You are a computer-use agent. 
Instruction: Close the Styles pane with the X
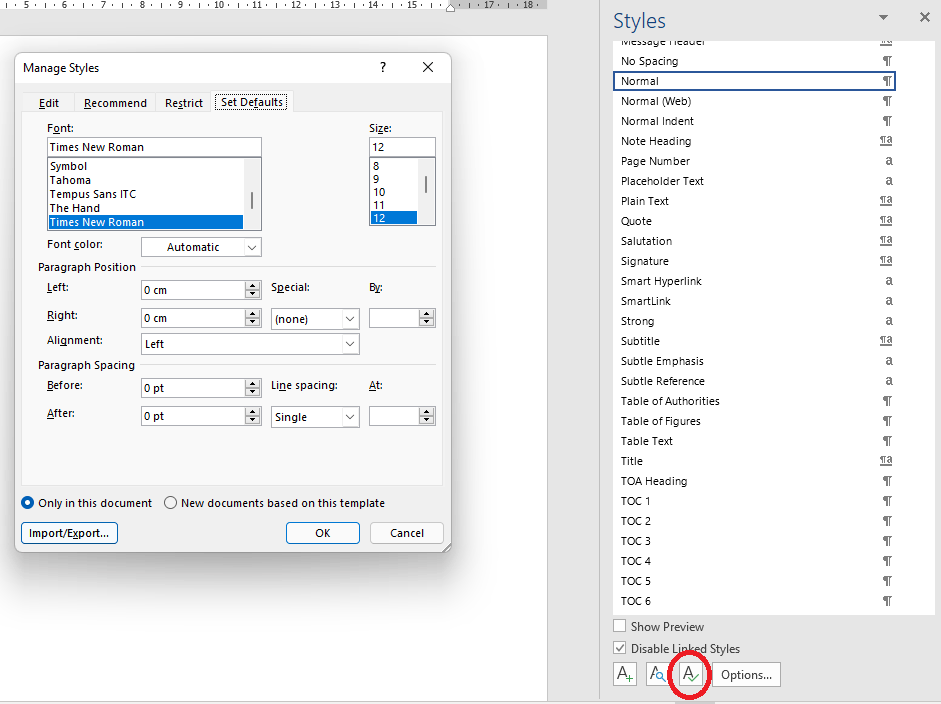point(925,17)
